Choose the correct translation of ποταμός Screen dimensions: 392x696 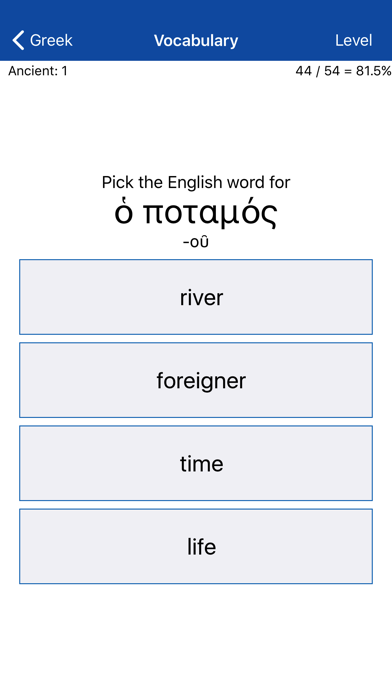(196, 297)
